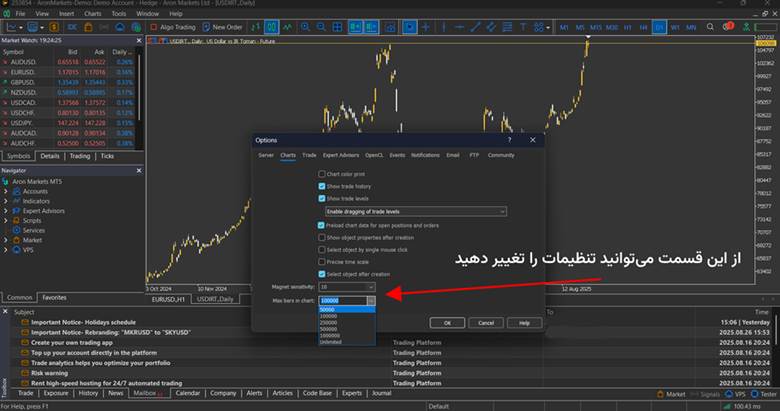Switch to Expert Advisors tab in Options
Viewport: 780px width, 411px height.
pyautogui.click(x=341, y=155)
